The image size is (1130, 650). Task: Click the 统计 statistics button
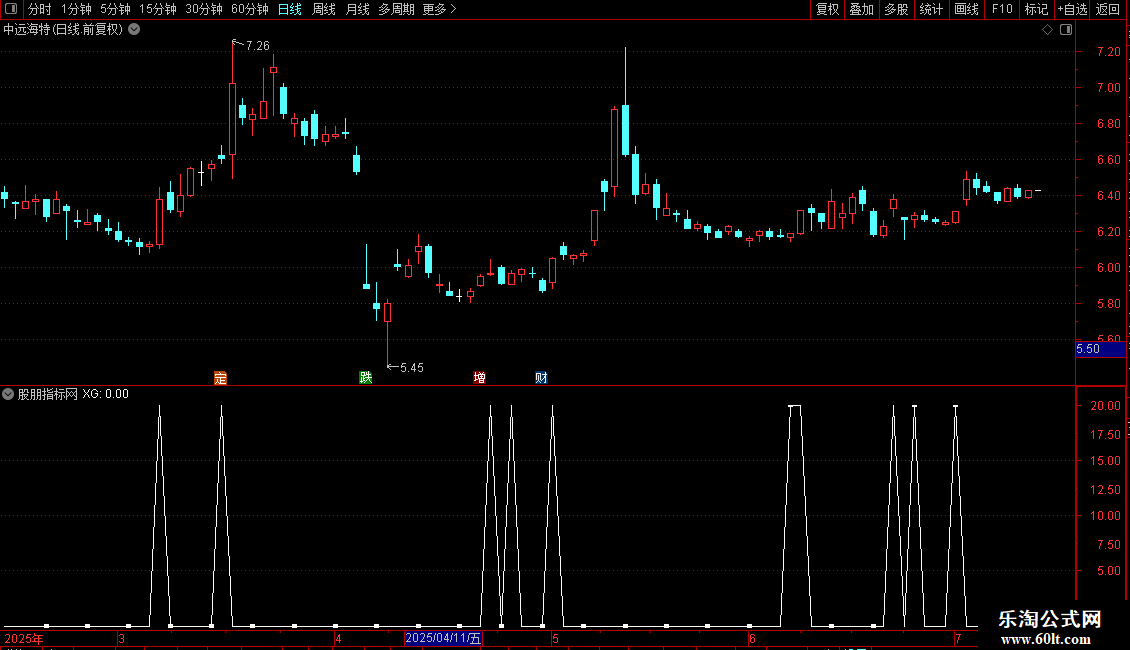pos(931,9)
